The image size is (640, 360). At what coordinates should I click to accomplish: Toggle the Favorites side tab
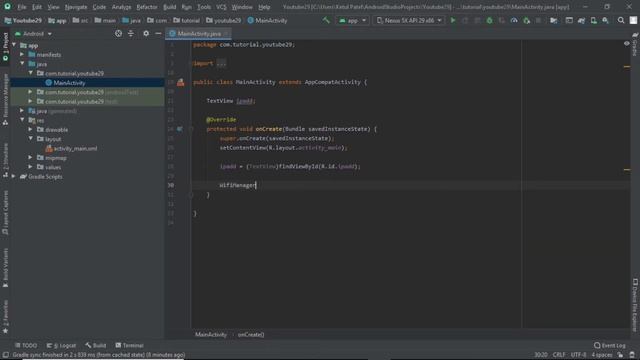point(5,316)
